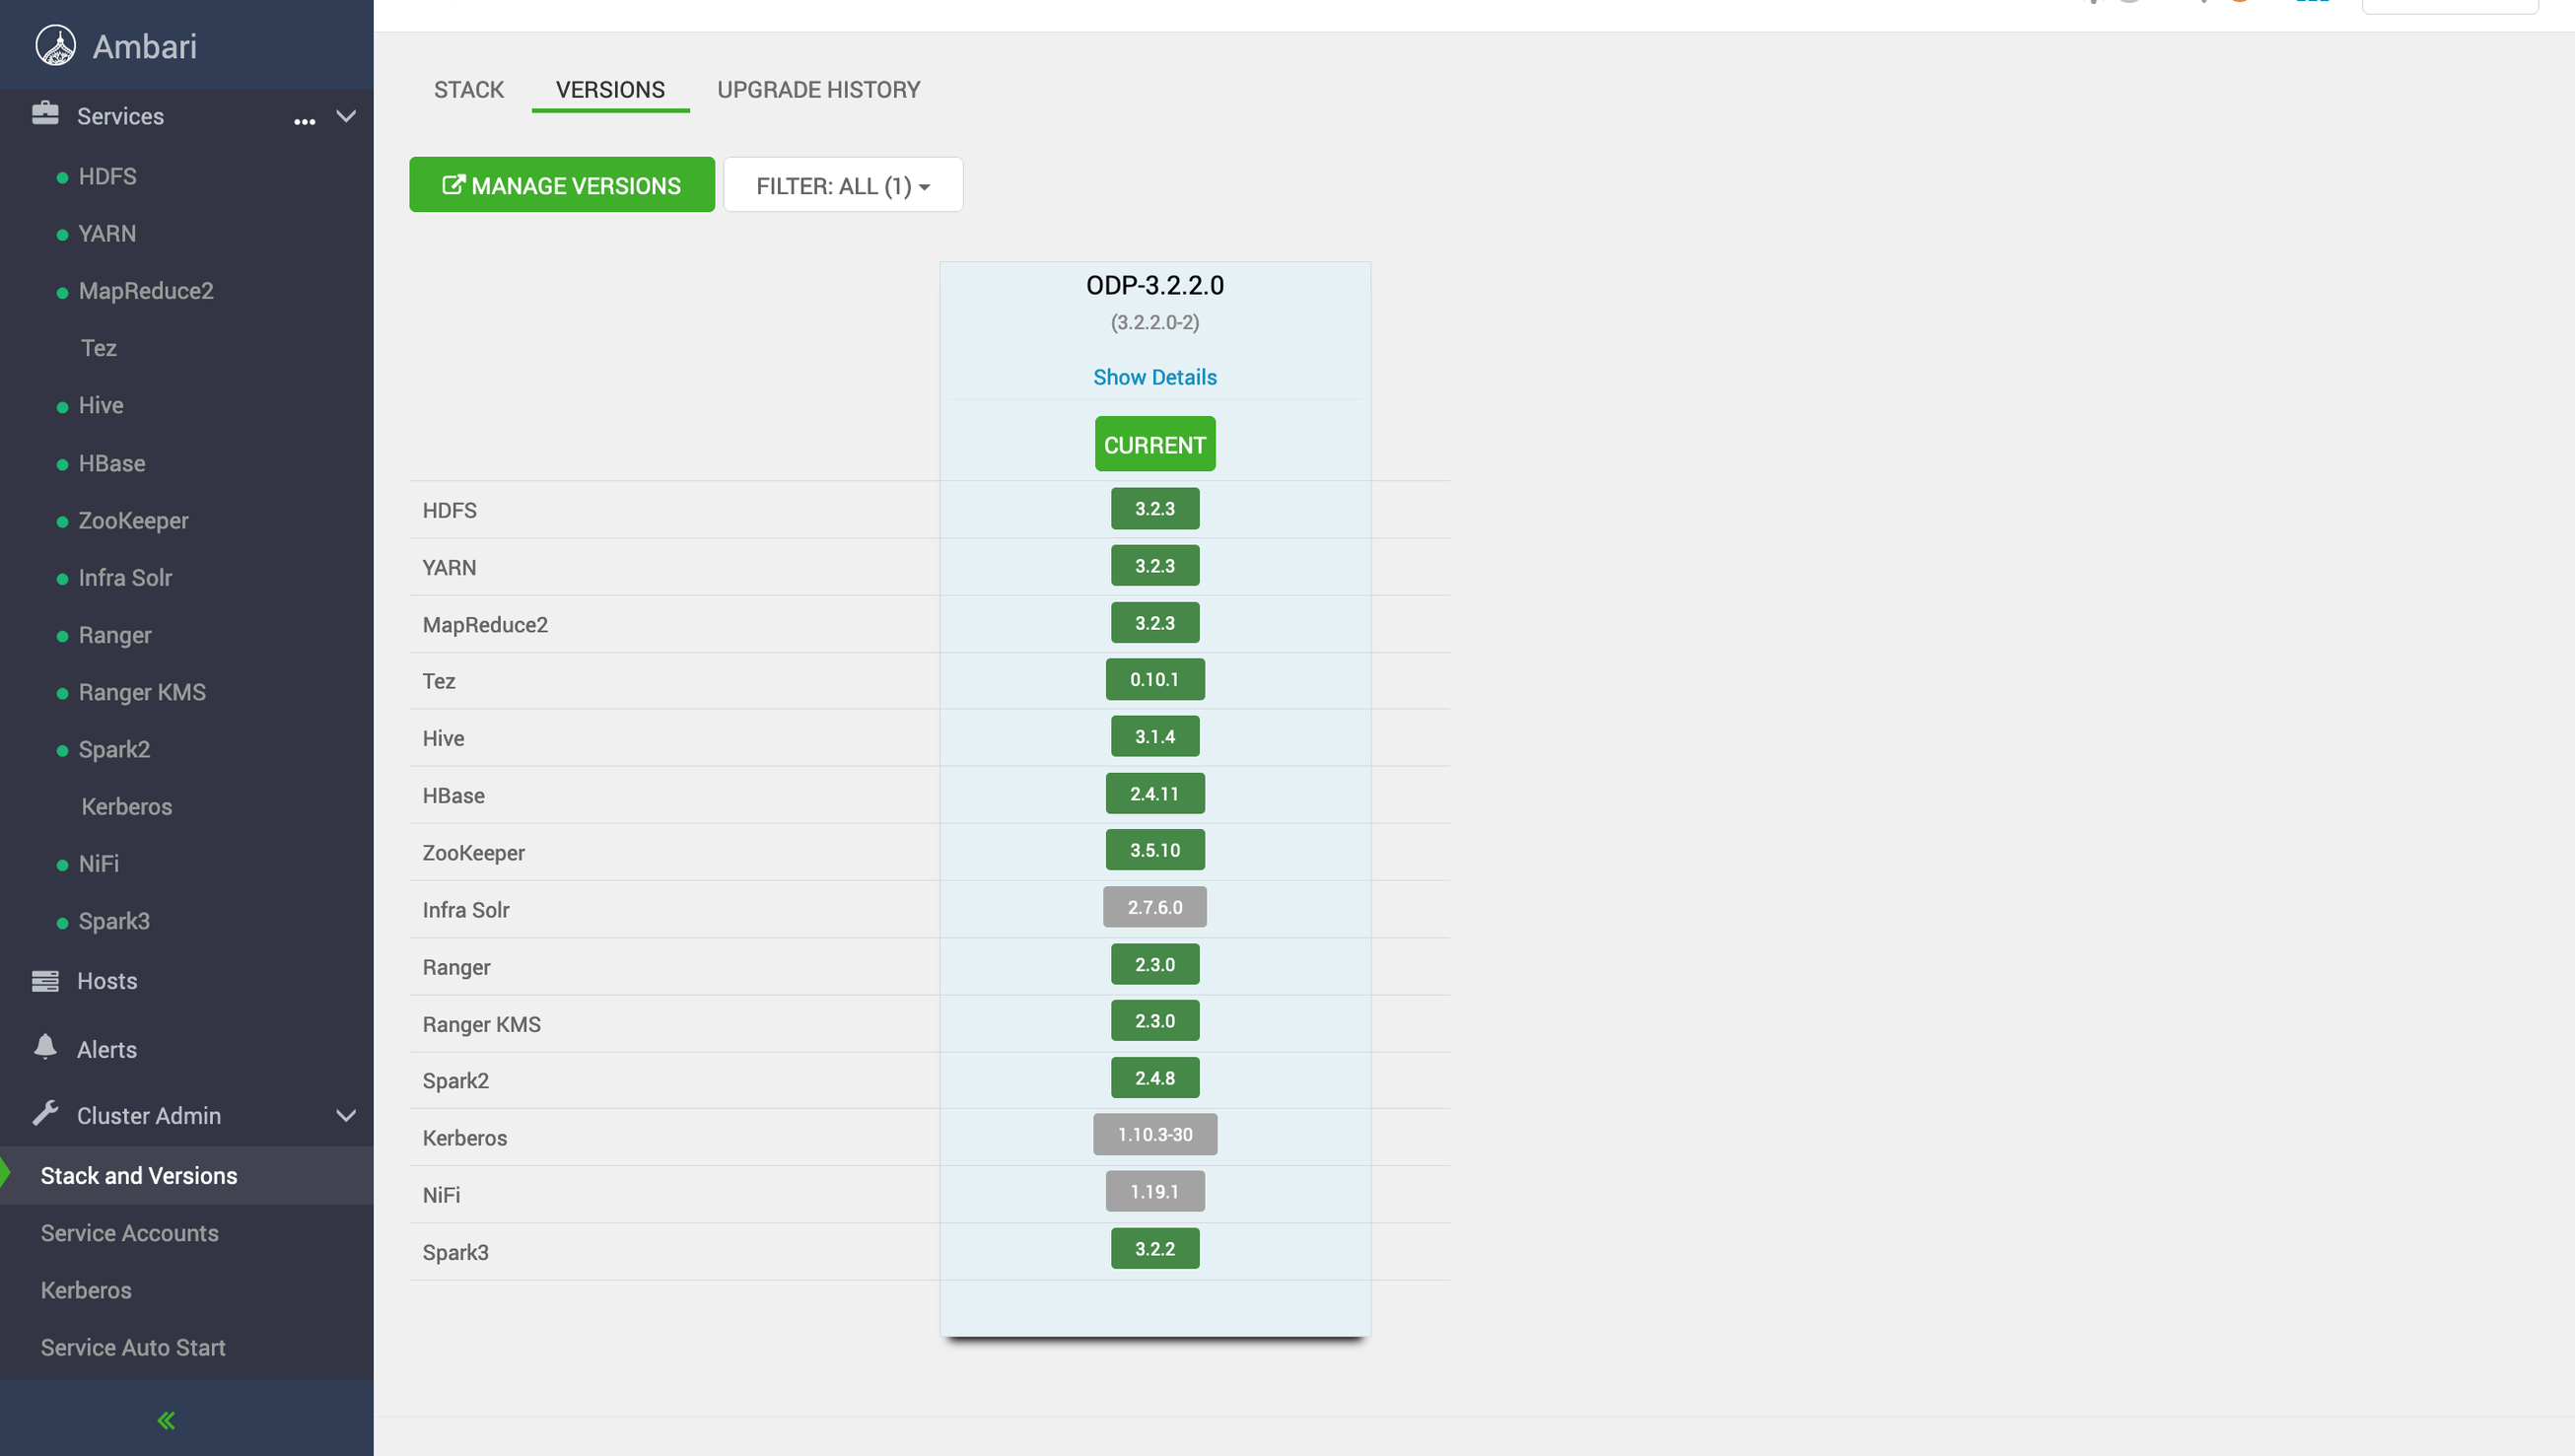This screenshot has height=1456, width=2575.
Task: Click the ODP-3.2.2.0 version title
Action: click(1155, 285)
